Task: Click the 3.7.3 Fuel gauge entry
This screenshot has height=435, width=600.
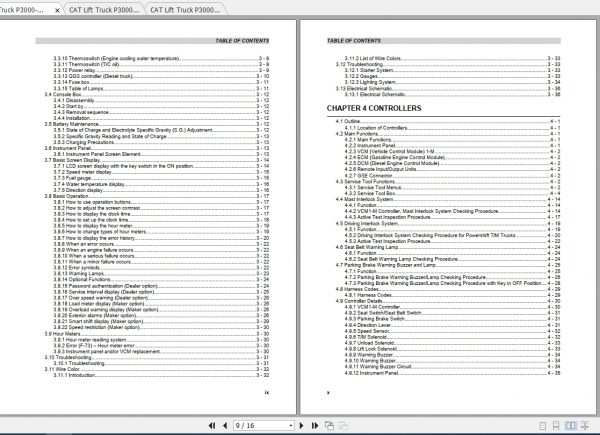Action: pyautogui.click(x=161, y=178)
